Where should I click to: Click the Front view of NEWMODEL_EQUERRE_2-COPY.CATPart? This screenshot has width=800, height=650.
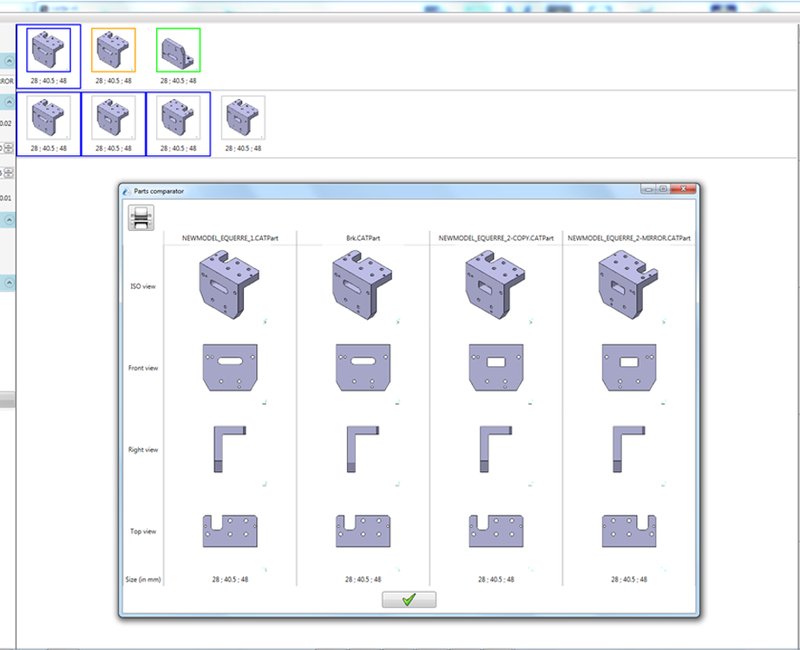click(495, 368)
